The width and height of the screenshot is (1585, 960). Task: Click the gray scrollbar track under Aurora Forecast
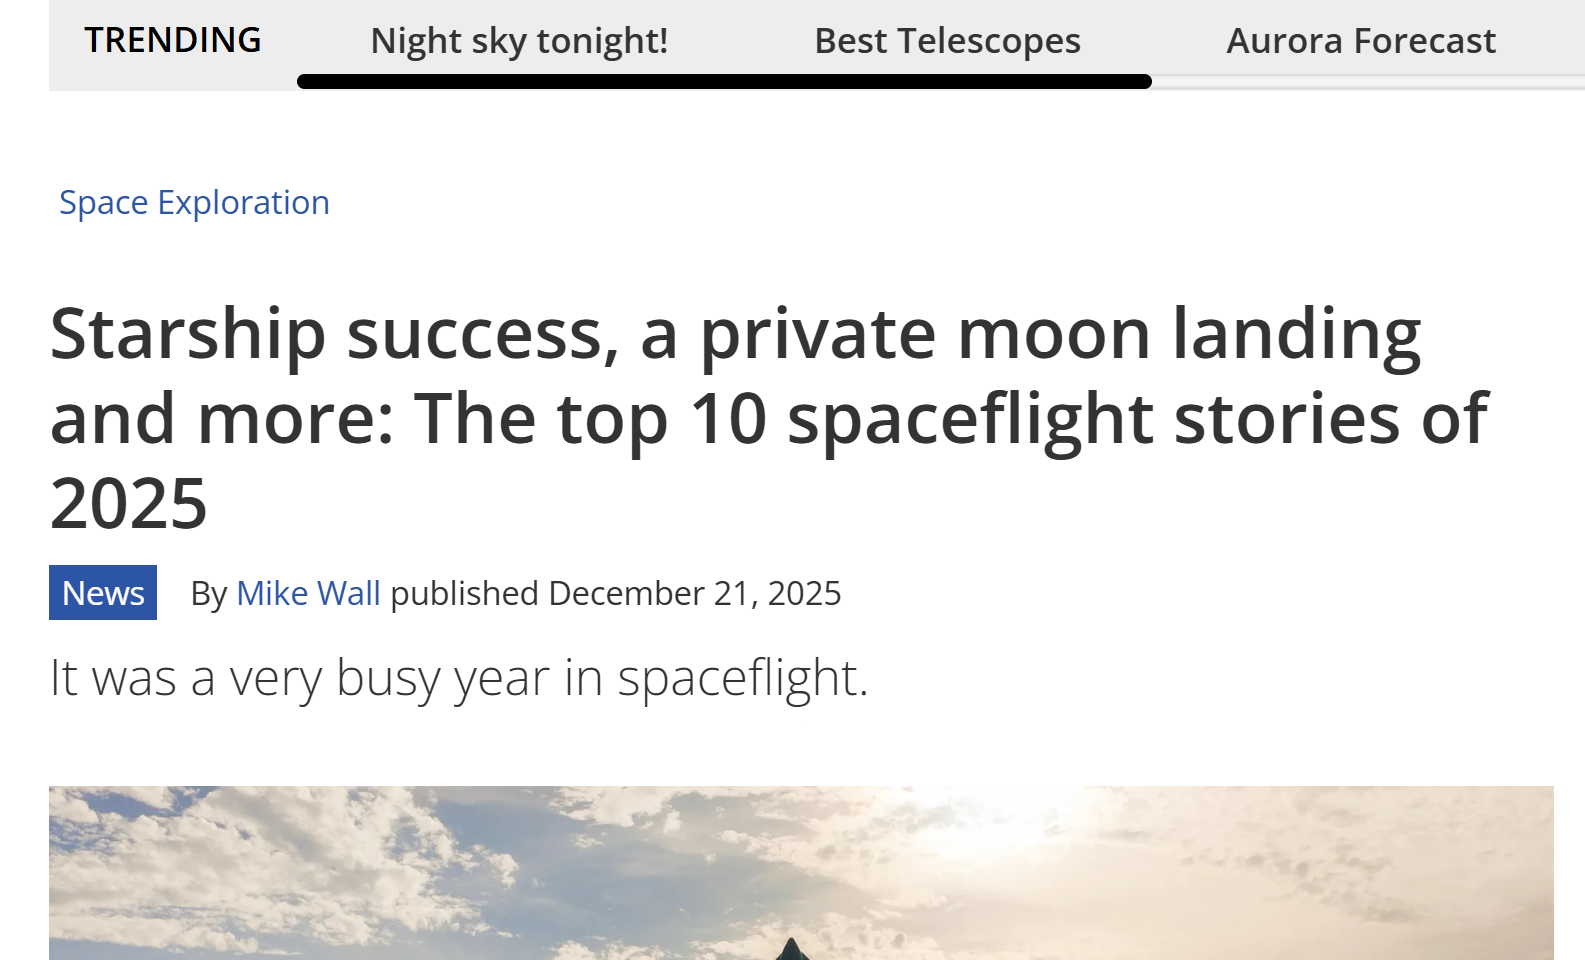coord(1366,82)
